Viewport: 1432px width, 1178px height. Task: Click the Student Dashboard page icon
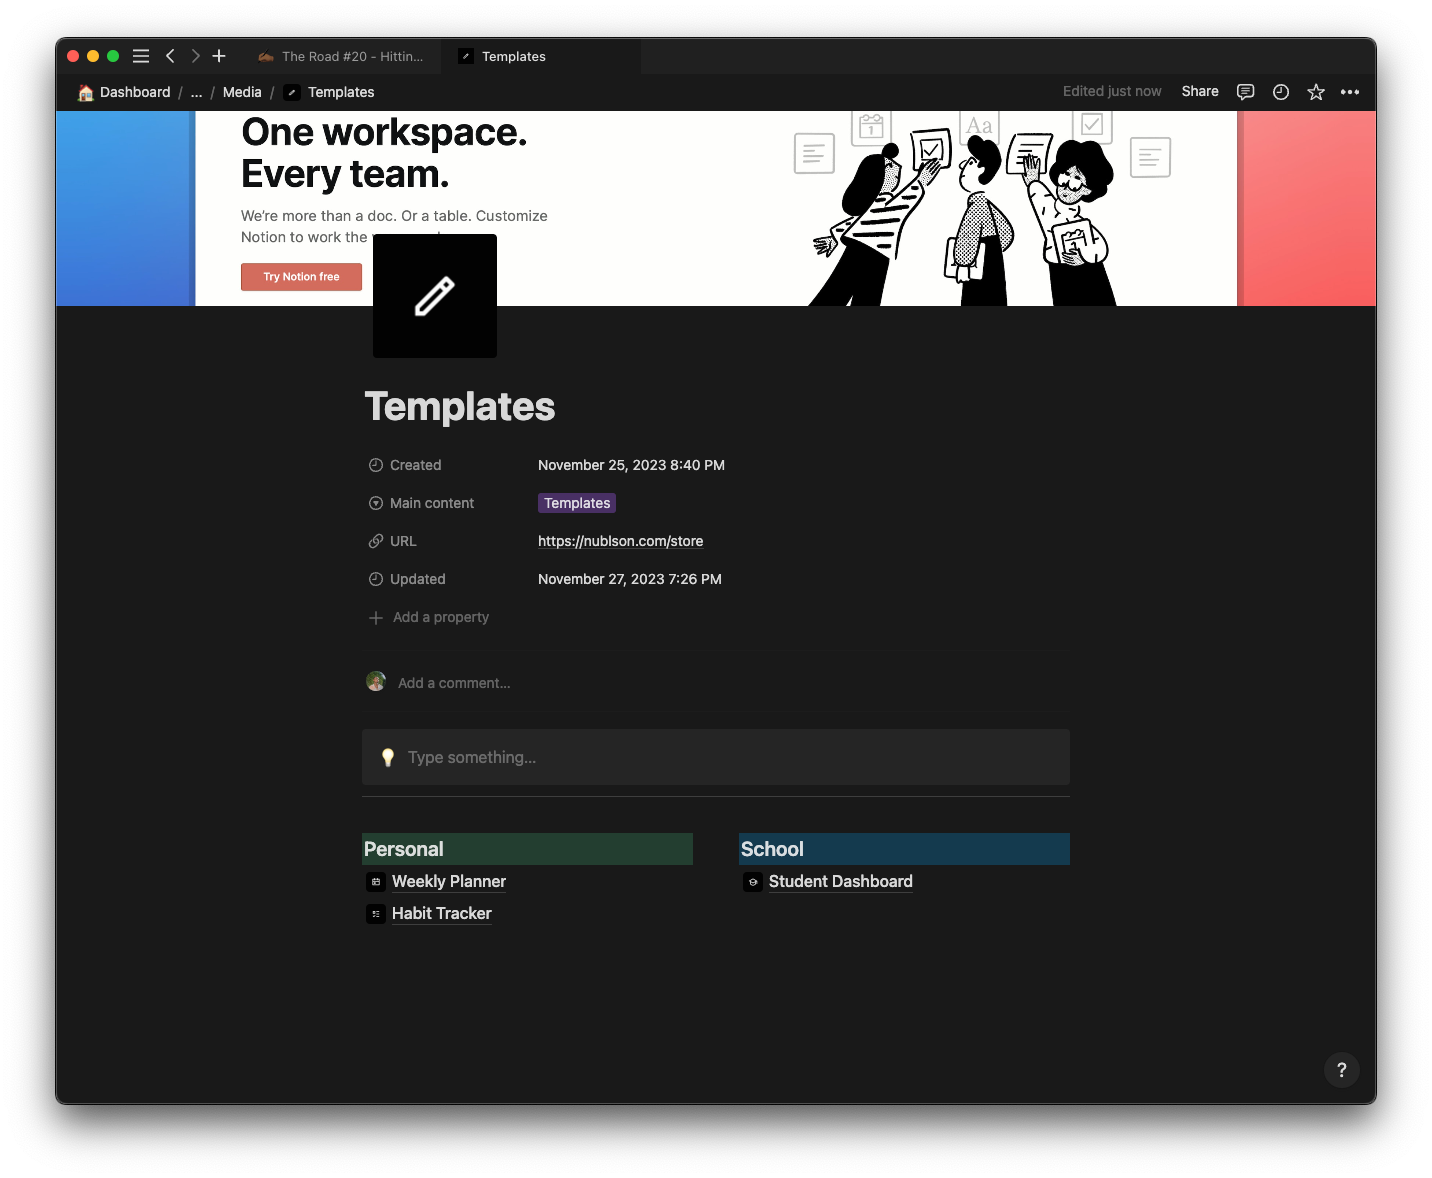click(x=753, y=882)
